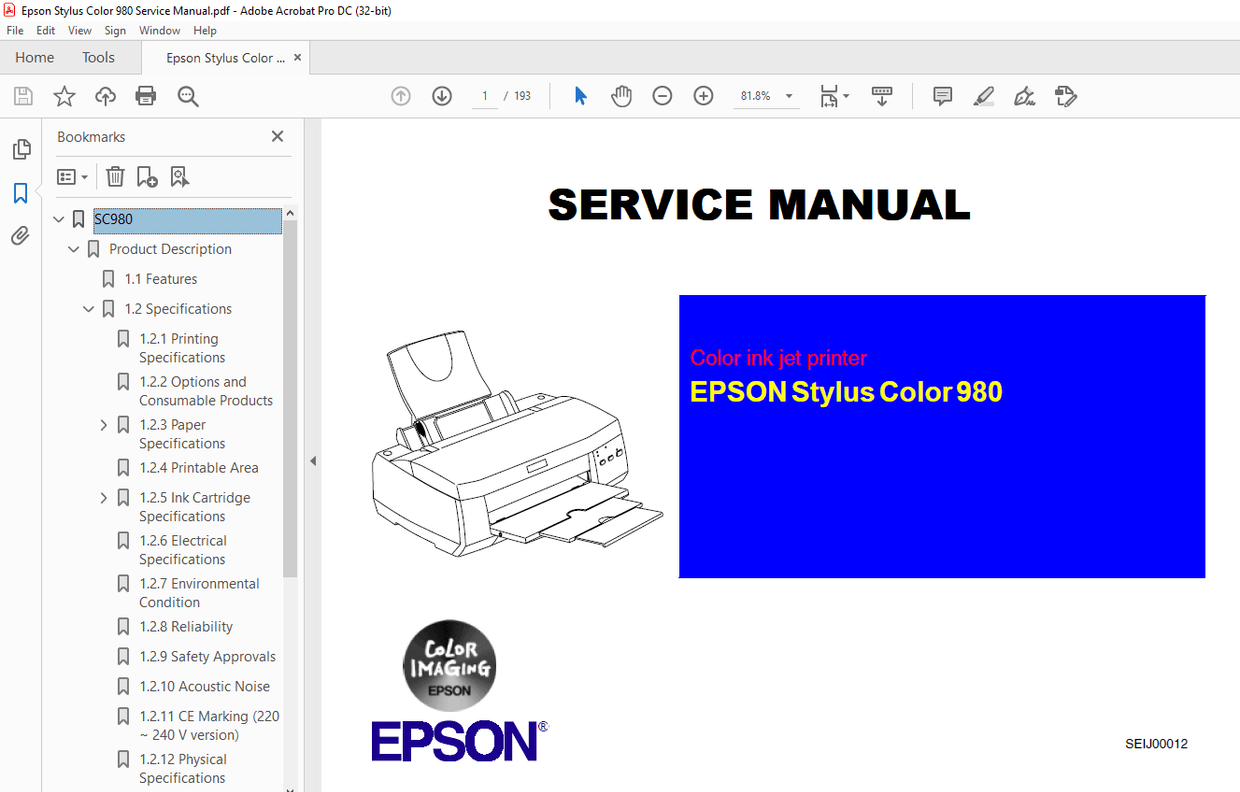1240x792 pixels.
Task: Click the stamp tool icon
Action: click(1065, 96)
